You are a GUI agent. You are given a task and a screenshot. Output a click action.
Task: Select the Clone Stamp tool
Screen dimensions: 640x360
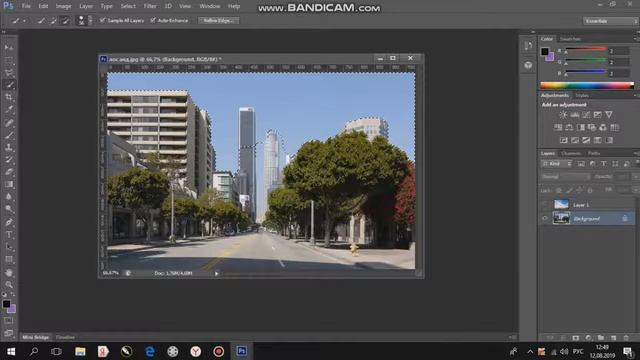9,147
